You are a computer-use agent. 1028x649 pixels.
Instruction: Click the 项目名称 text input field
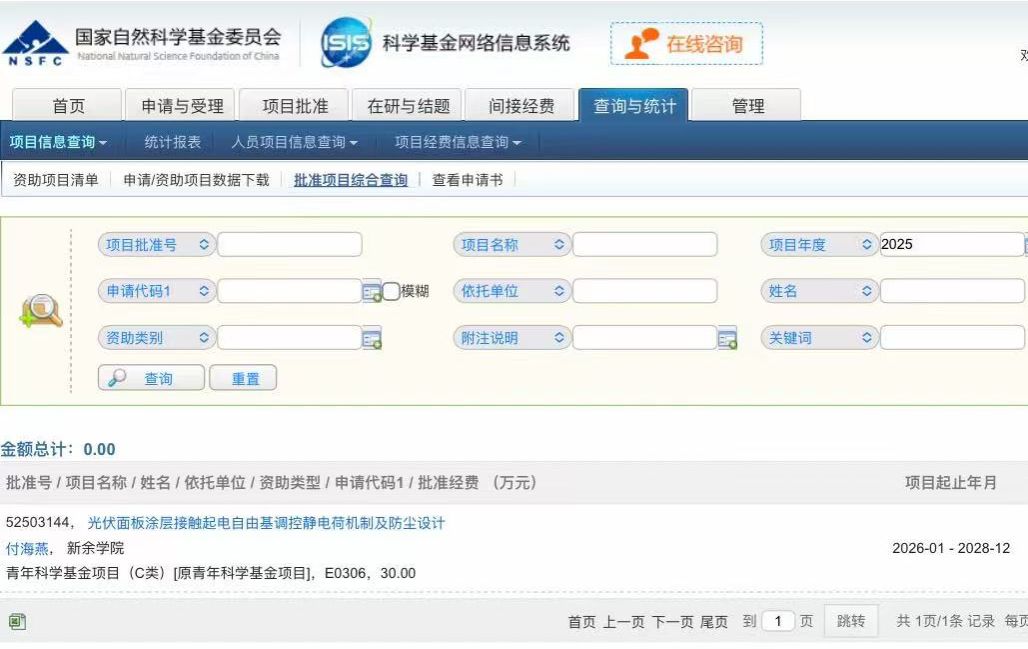[x=645, y=245]
